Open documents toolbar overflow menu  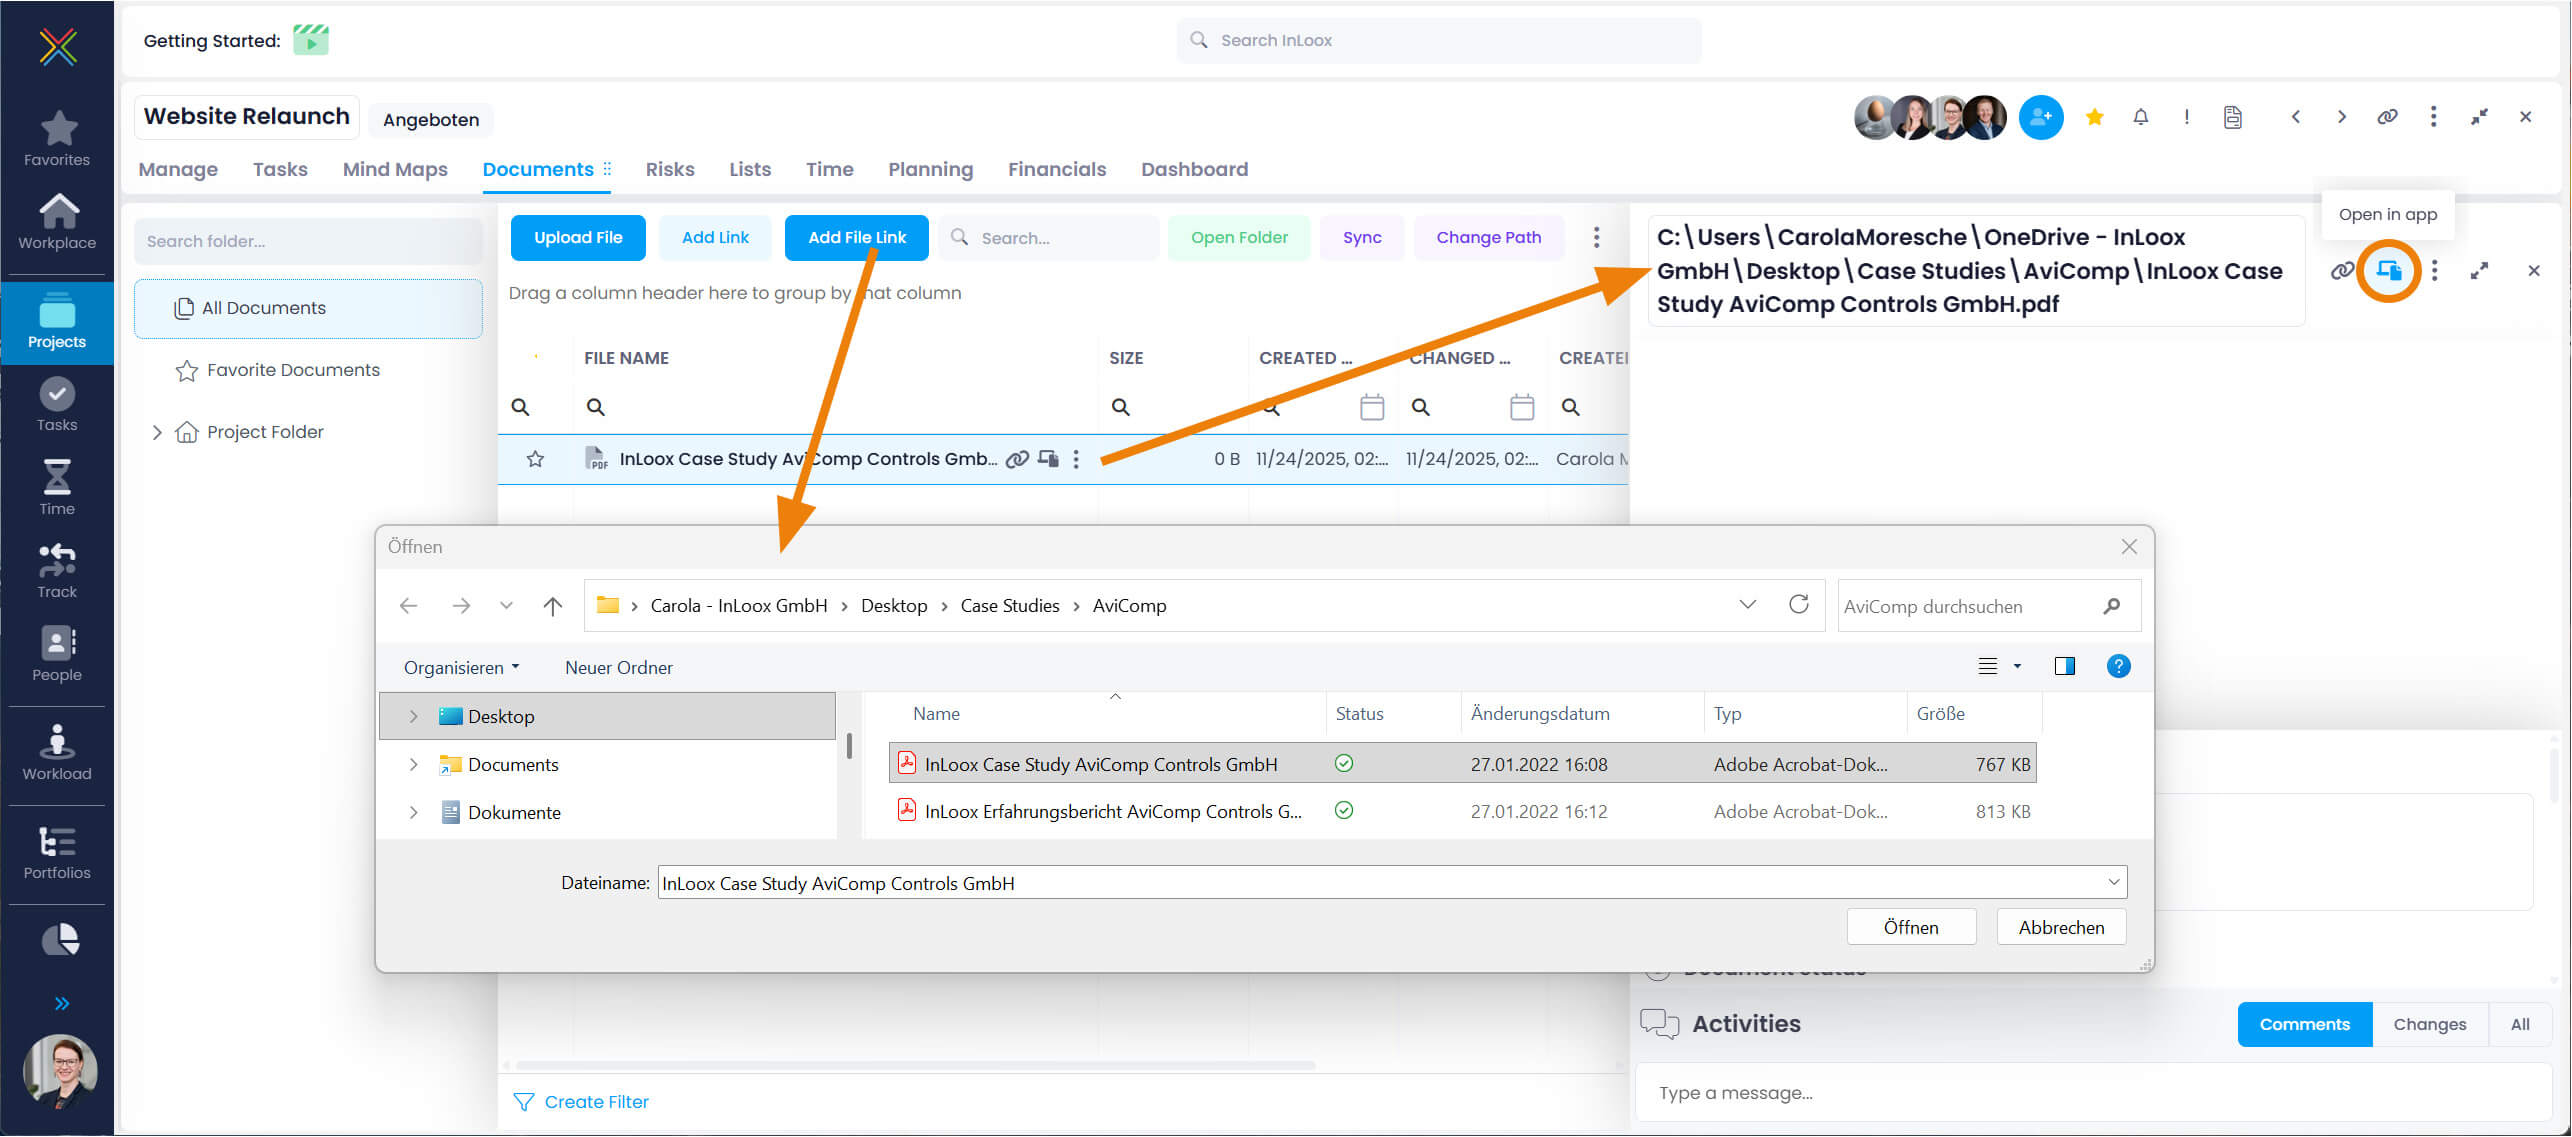coord(1596,237)
